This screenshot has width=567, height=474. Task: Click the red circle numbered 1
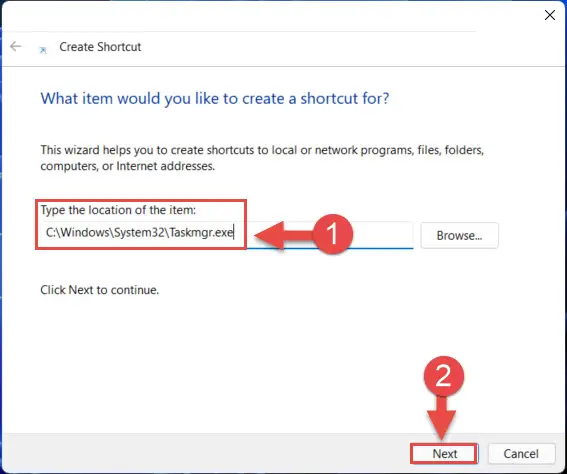[x=333, y=234]
